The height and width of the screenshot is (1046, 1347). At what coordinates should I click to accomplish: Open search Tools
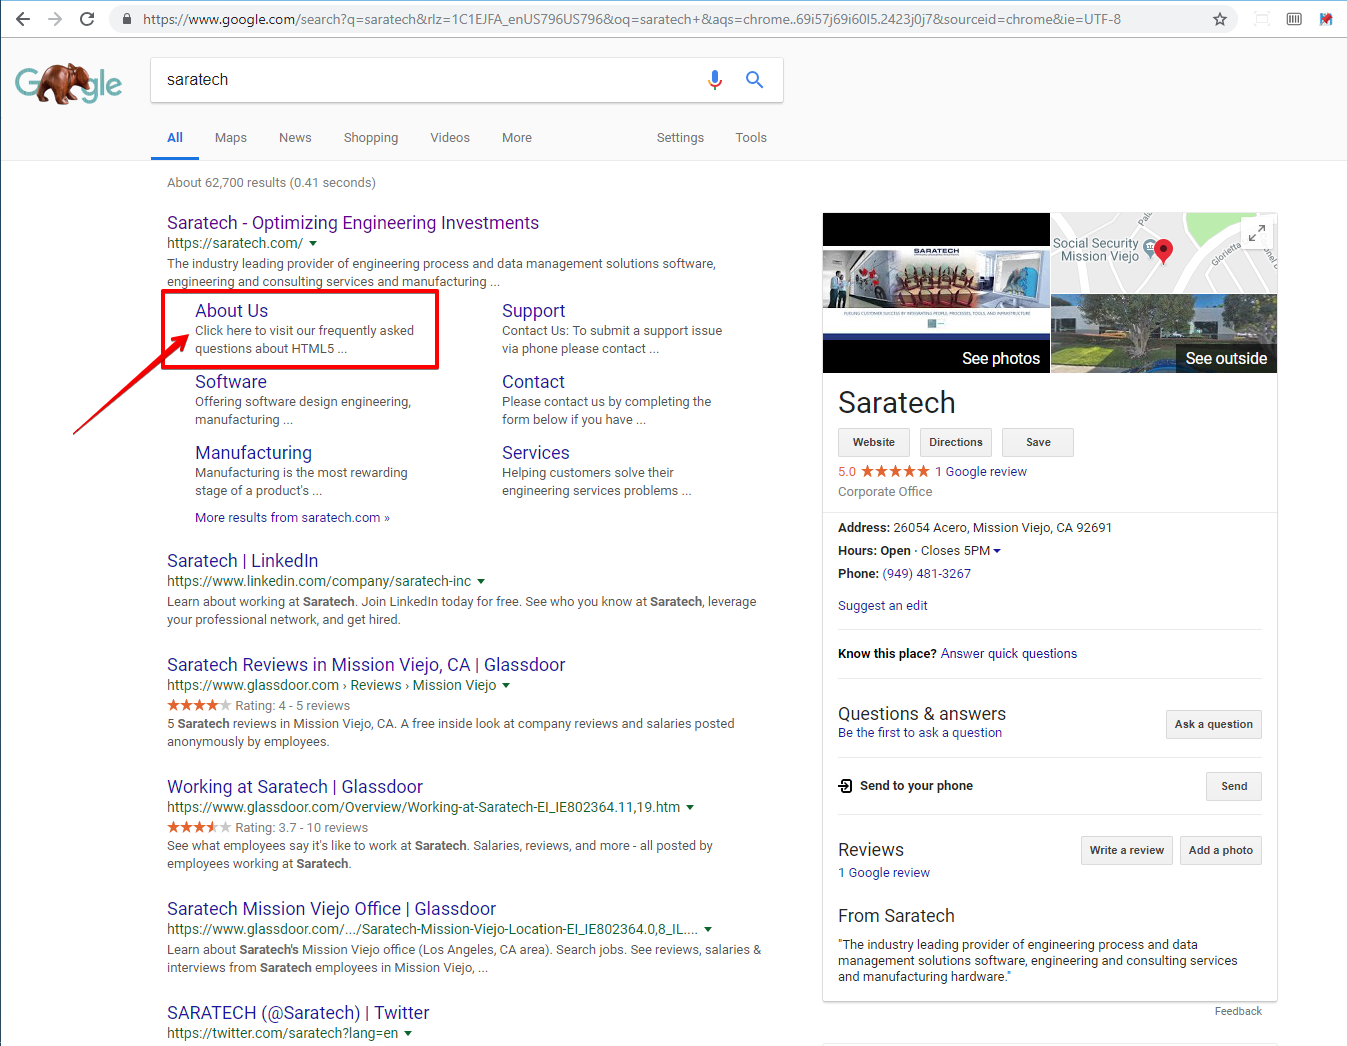(x=751, y=138)
